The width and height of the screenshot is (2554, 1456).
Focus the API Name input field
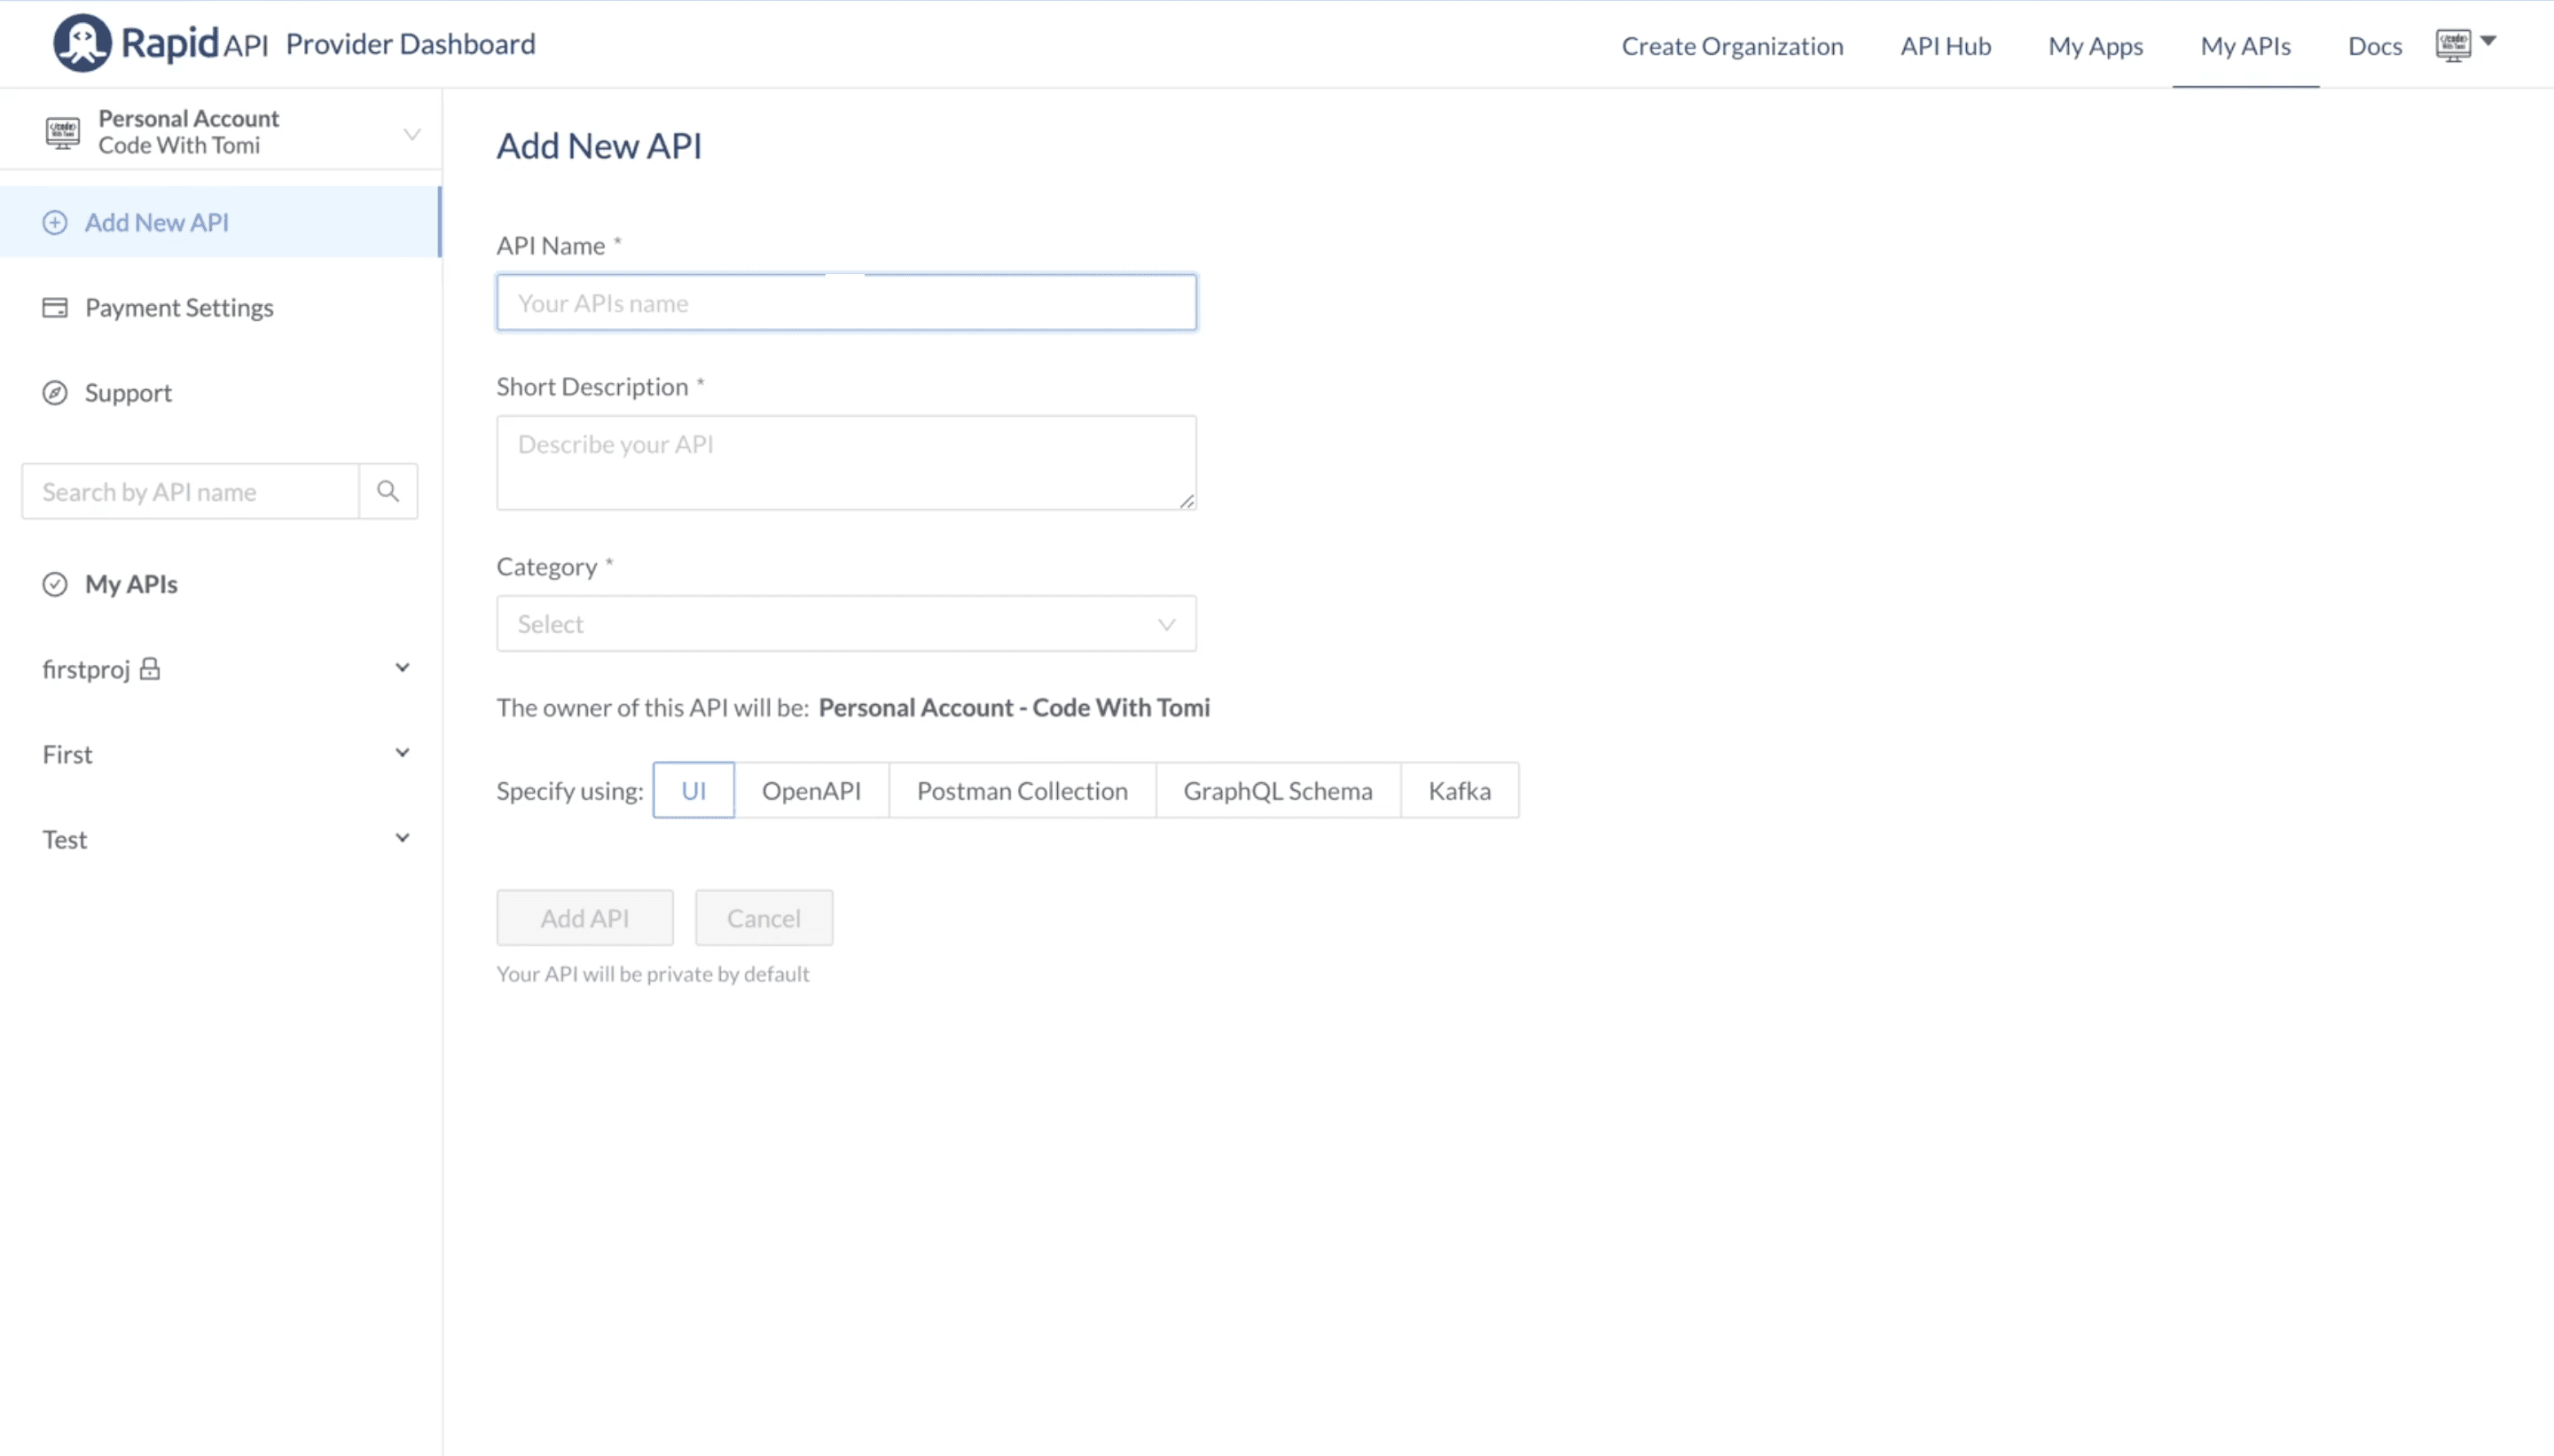pyautogui.click(x=846, y=302)
